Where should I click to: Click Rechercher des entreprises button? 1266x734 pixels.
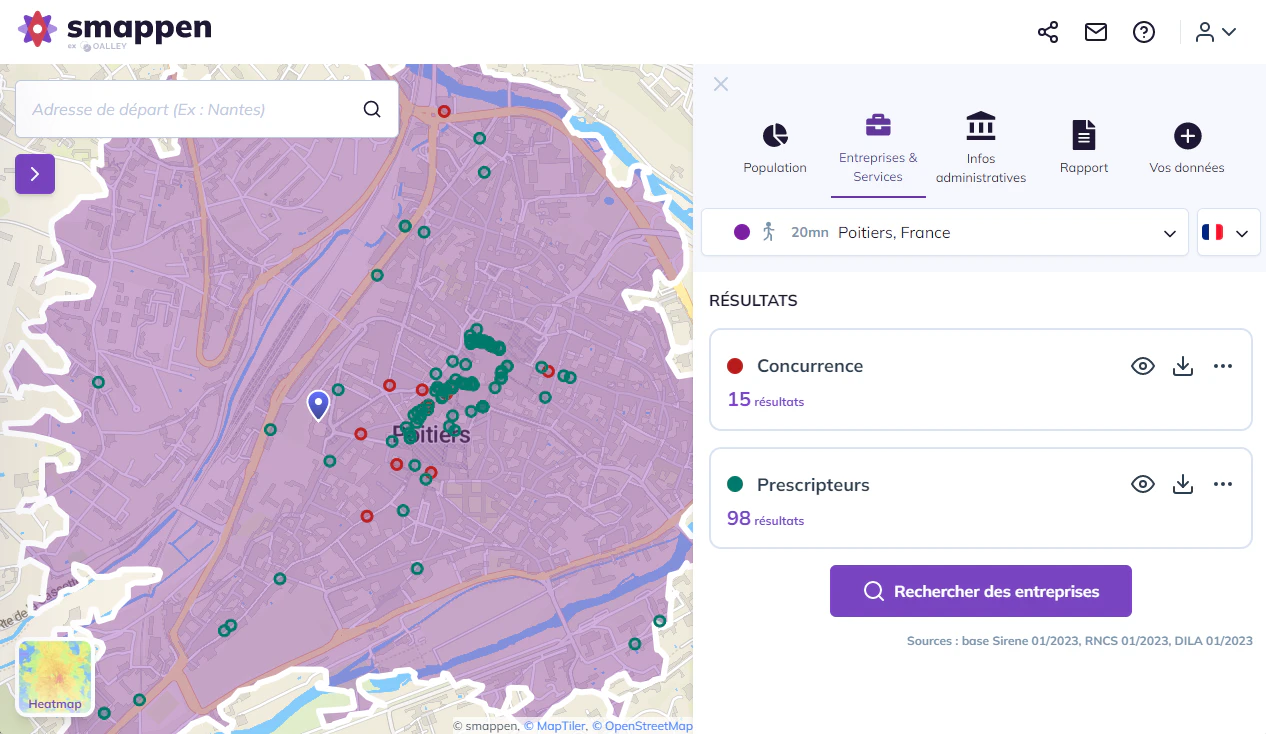point(981,591)
